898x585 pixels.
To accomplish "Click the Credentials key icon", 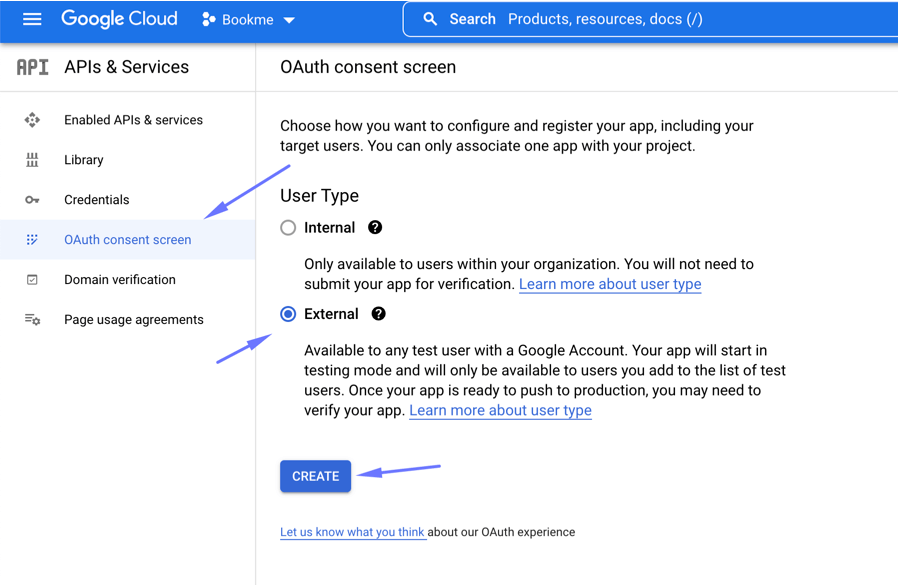I will point(32,200).
